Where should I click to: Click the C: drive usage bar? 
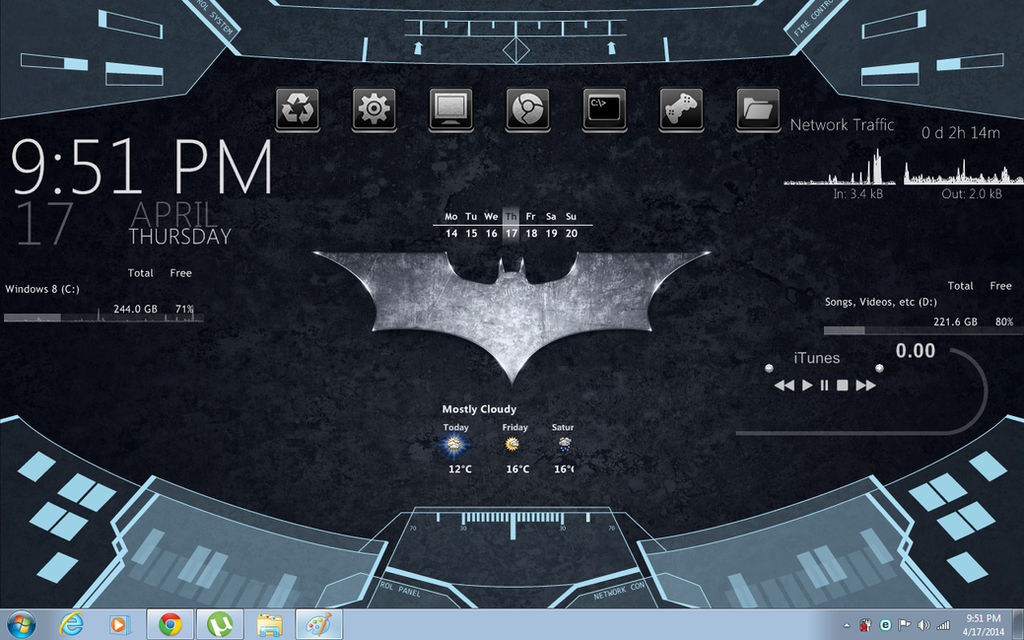pyautogui.click(x=104, y=318)
